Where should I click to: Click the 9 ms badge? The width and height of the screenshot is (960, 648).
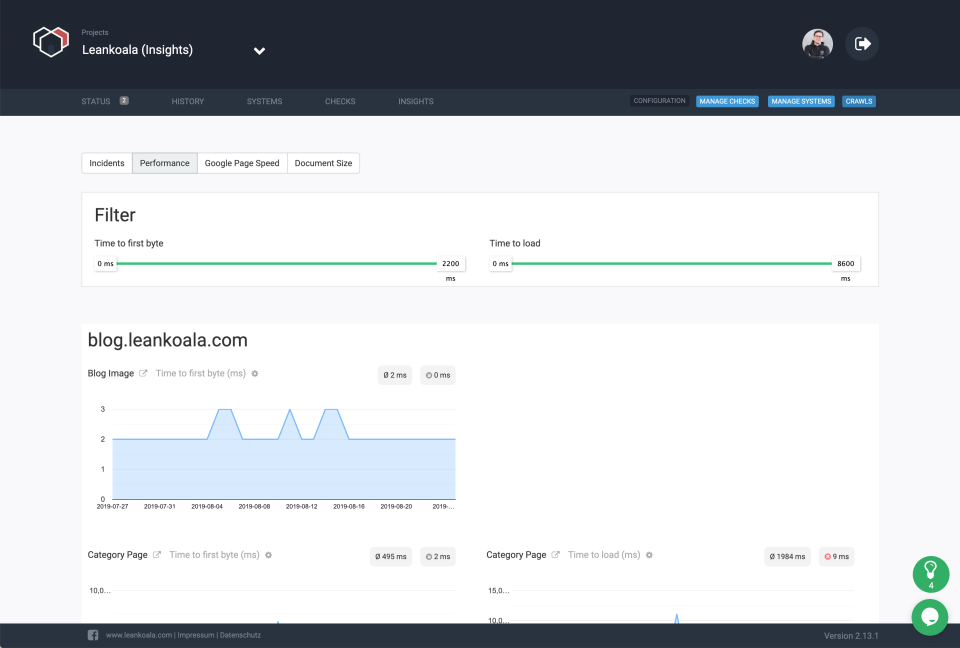(836, 556)
